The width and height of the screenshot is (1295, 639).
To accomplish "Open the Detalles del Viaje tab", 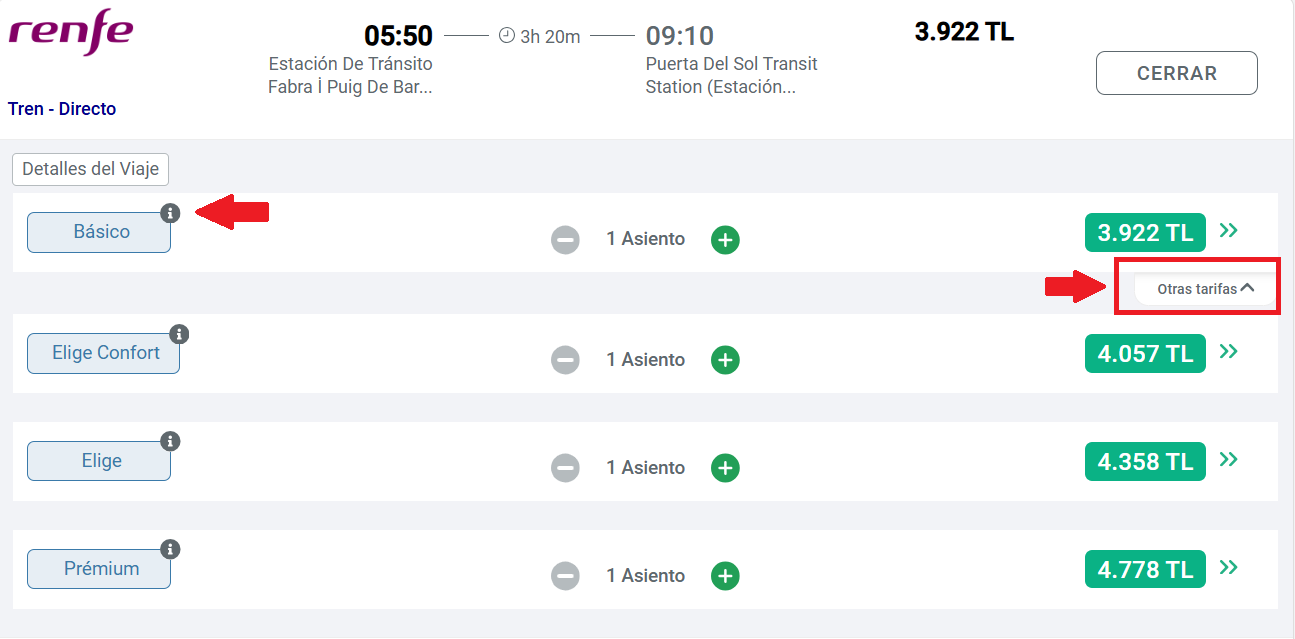I will point(91,169).
